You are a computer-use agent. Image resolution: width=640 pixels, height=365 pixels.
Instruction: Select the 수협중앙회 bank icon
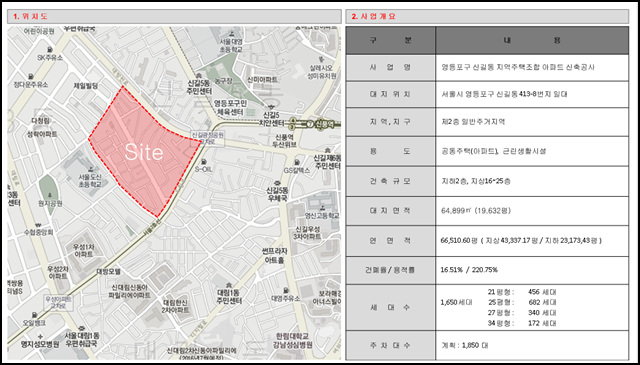pos(38,224)
